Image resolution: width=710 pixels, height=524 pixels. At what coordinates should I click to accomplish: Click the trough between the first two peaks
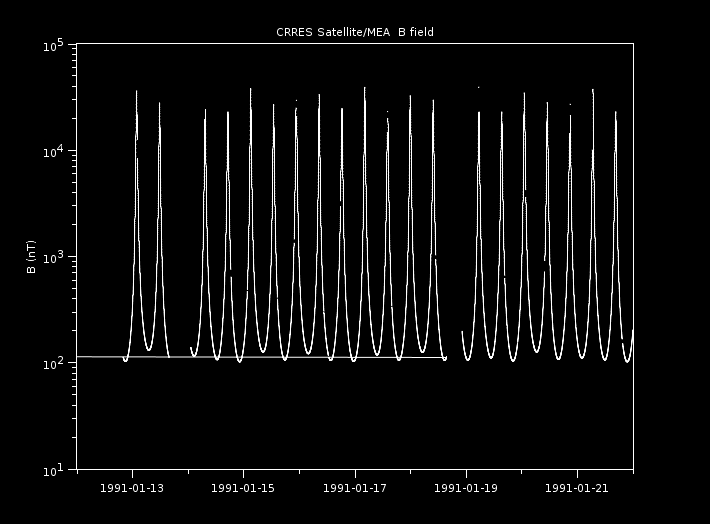coord(148,350)
